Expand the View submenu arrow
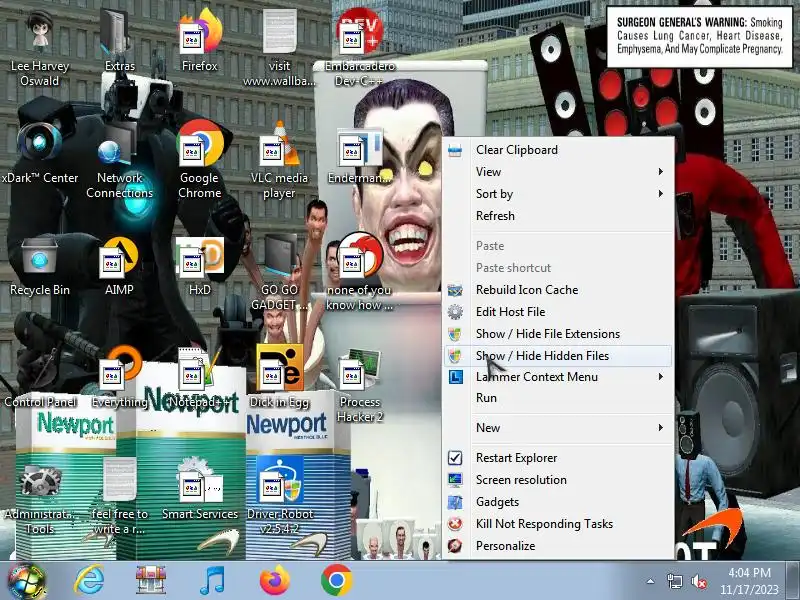This screenshot has width=800, height=600. [x=660, y=171]
